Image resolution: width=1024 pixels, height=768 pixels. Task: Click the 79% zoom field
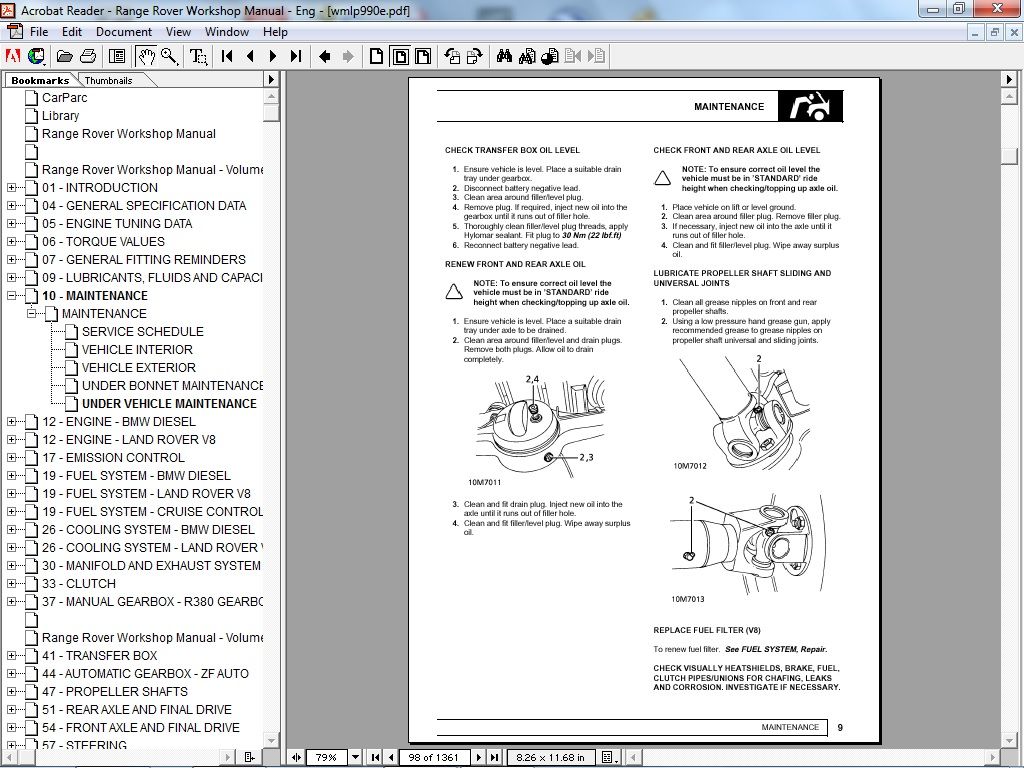click(327, 757)
